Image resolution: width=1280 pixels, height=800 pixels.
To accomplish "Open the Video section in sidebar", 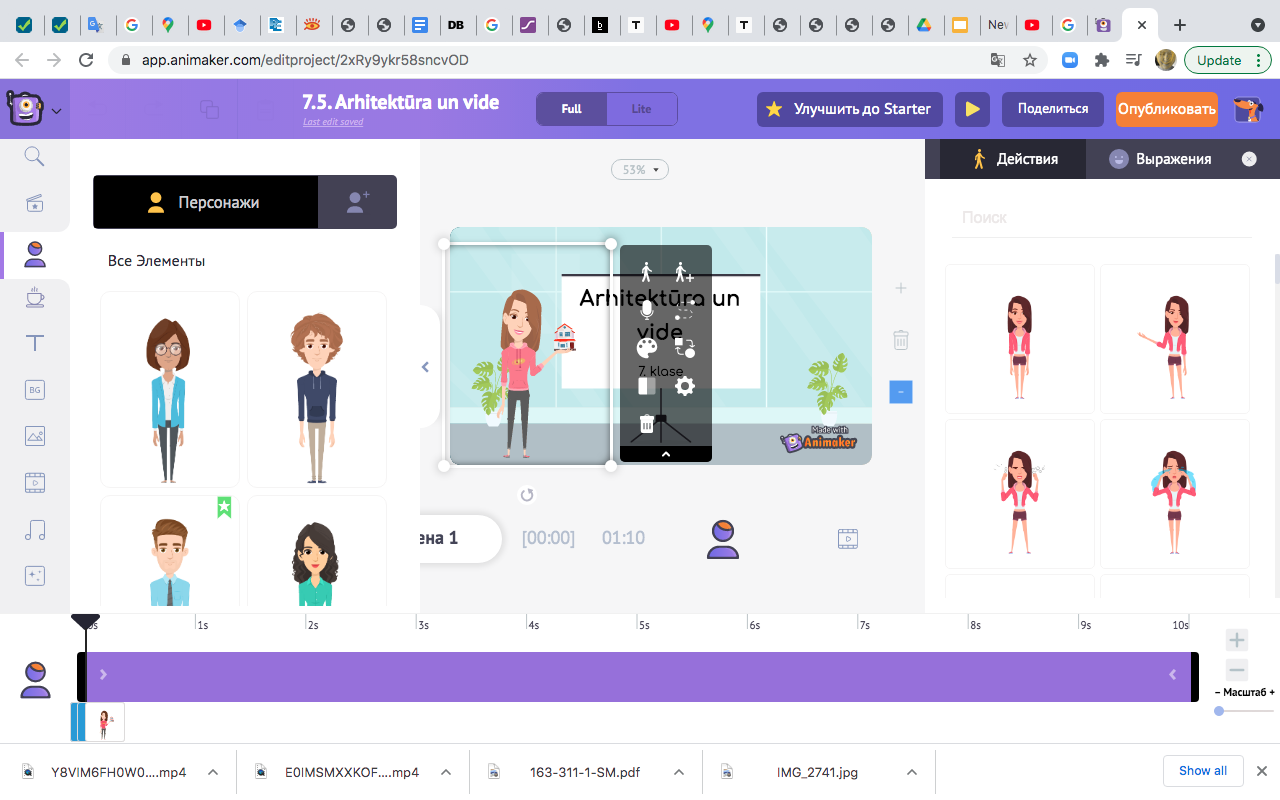I will tap(35, 482).
